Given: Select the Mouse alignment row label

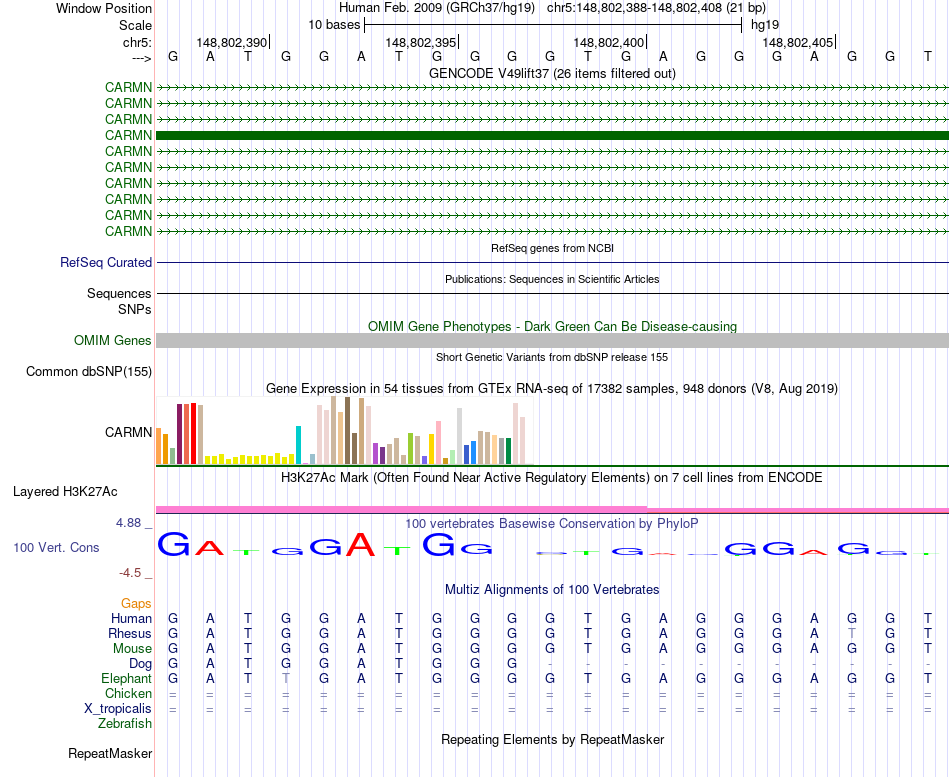Looking at the screenshot, I should pyautogui.click(x=132, y=649).
